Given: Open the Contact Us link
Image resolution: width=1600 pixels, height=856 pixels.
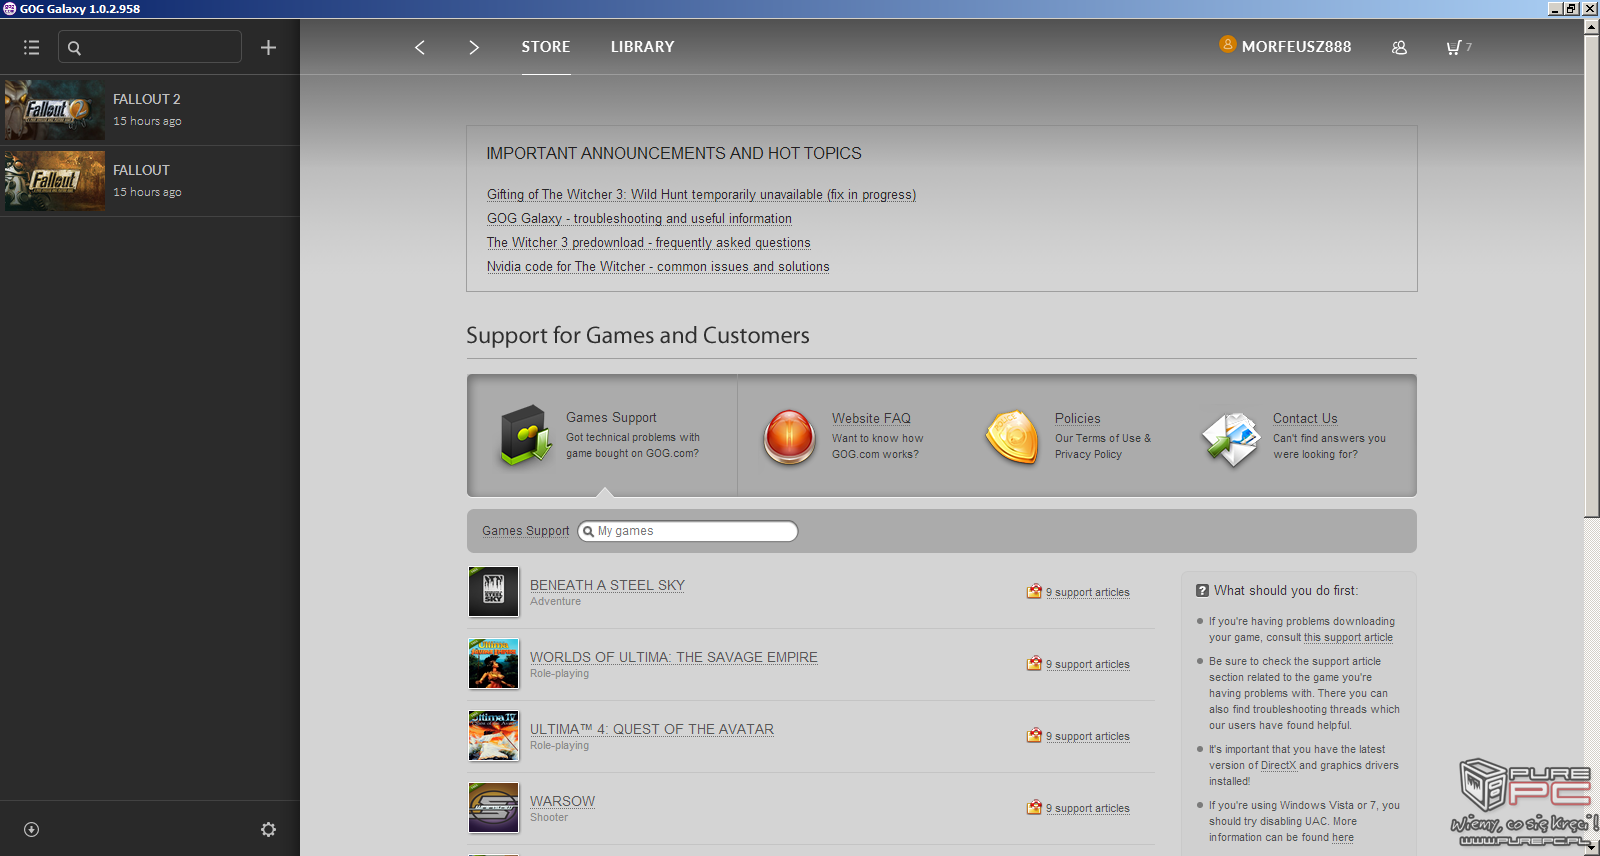Looking at the screenshot, I should (1305, 419).
